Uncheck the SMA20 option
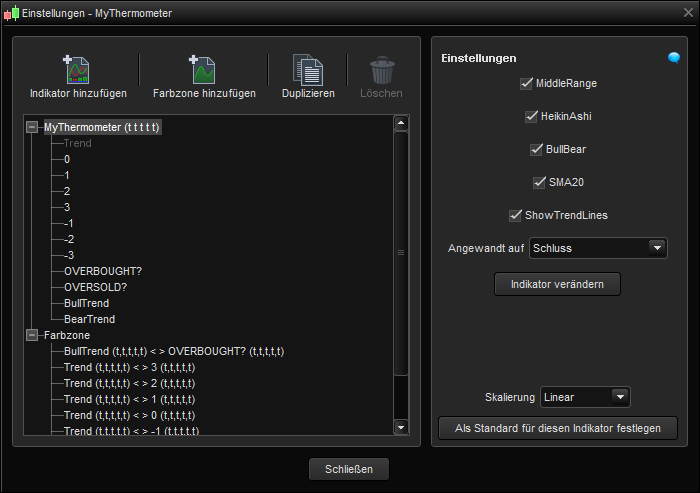 539,183
